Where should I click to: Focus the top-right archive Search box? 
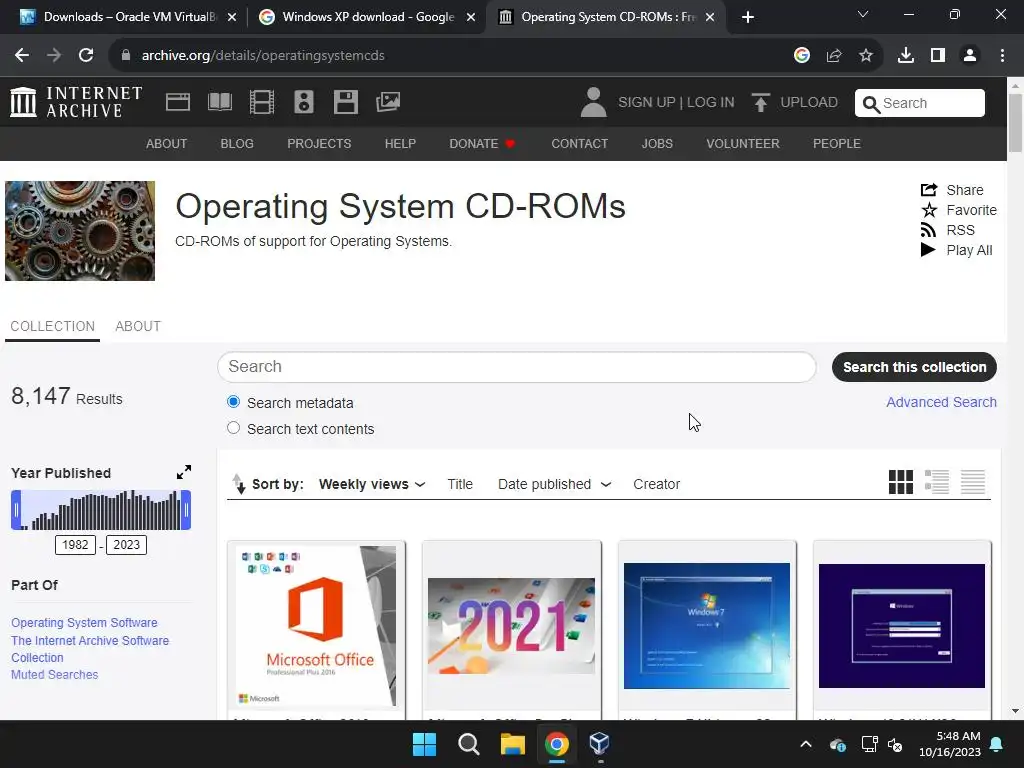(x=920, y=103)
